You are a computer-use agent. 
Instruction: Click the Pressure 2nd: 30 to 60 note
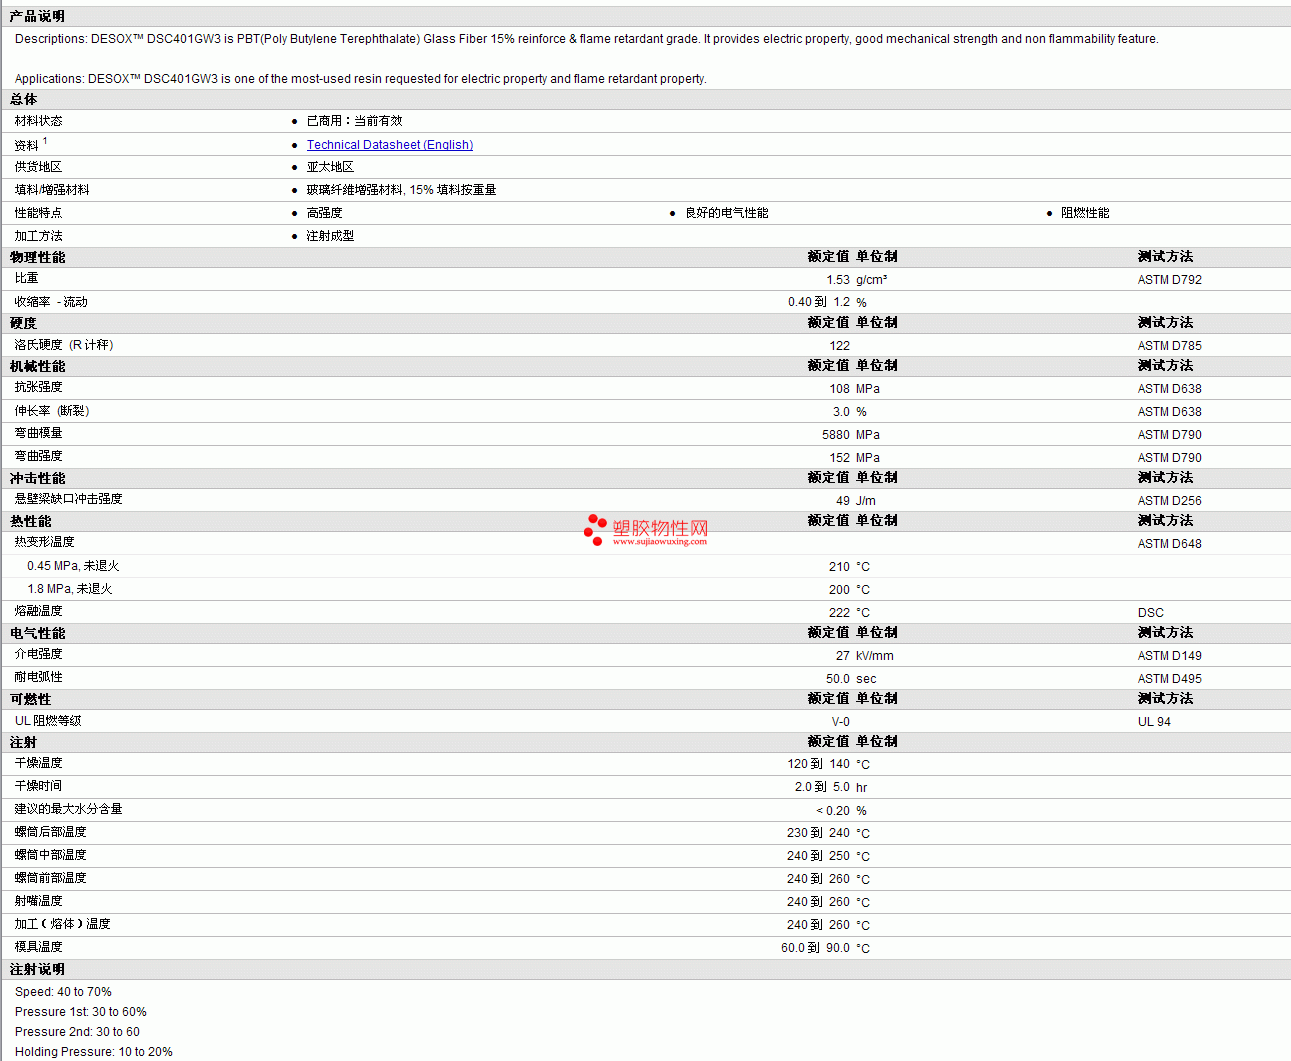coord(77,1032)
